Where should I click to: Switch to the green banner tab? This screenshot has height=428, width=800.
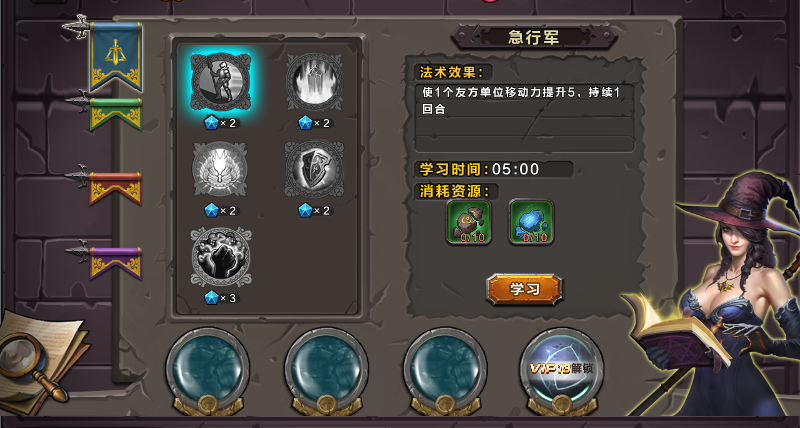click(x=116, y=114)
